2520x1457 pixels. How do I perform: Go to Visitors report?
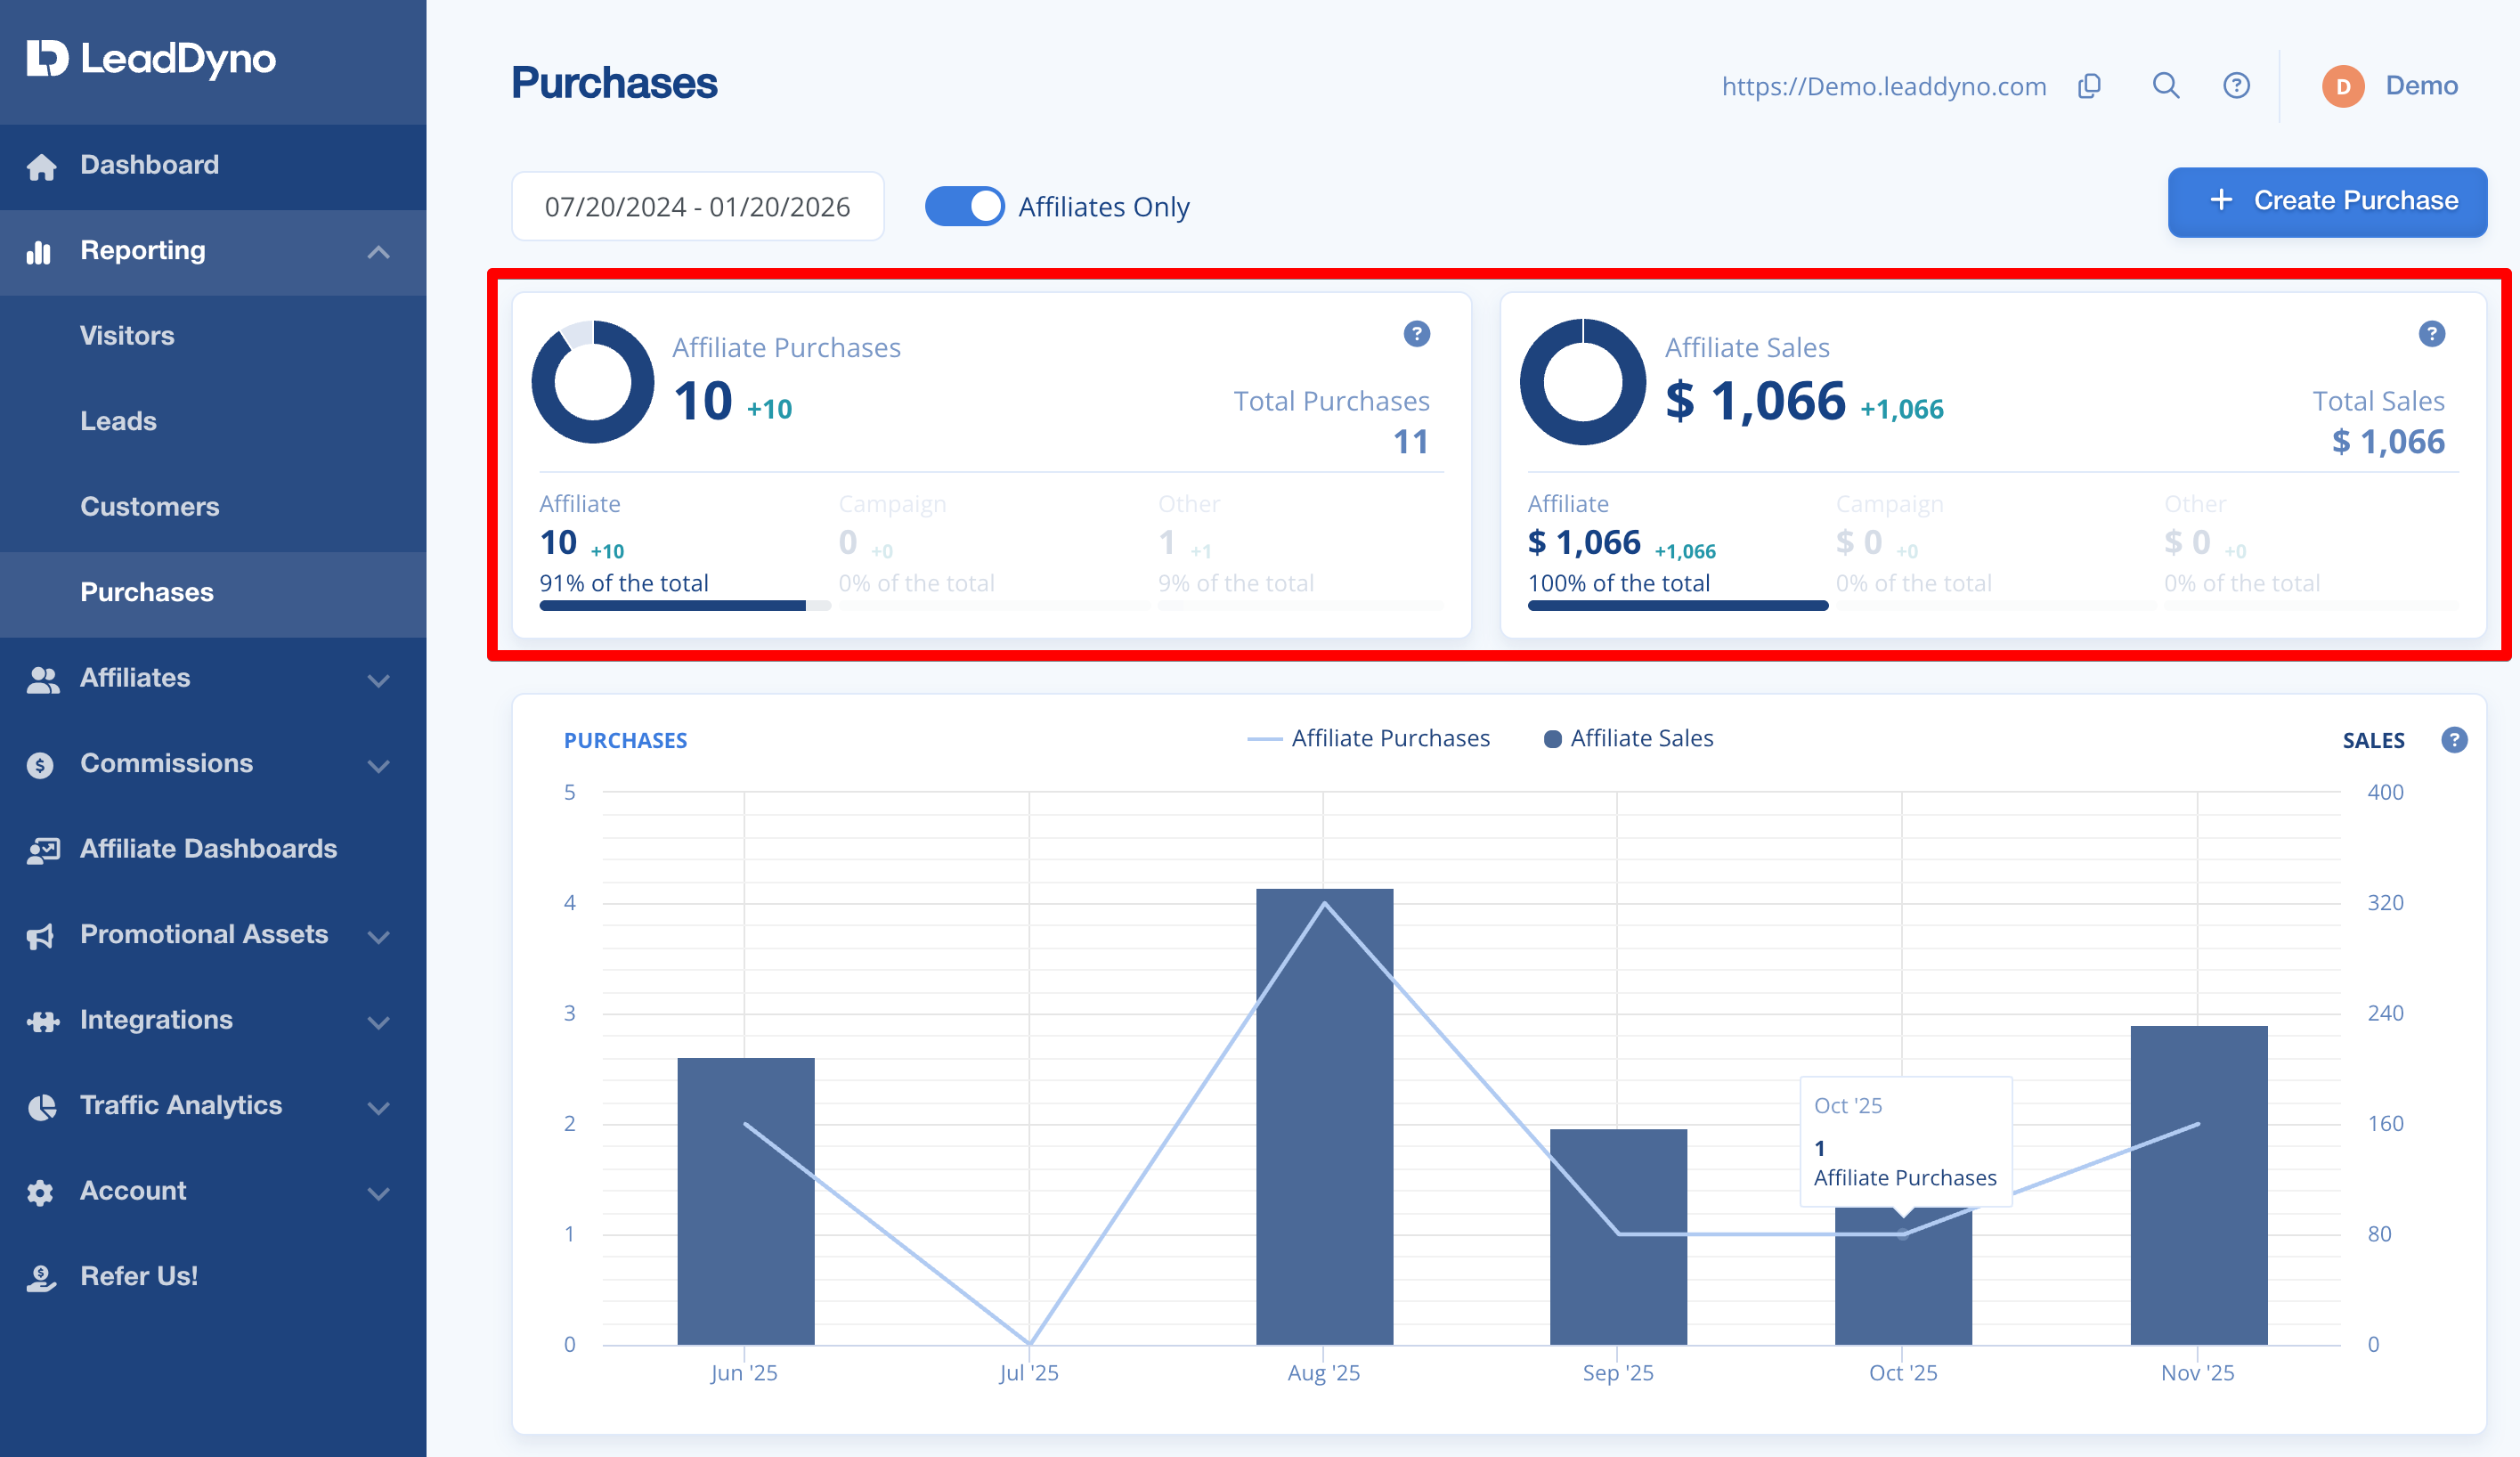coord(127,336)
